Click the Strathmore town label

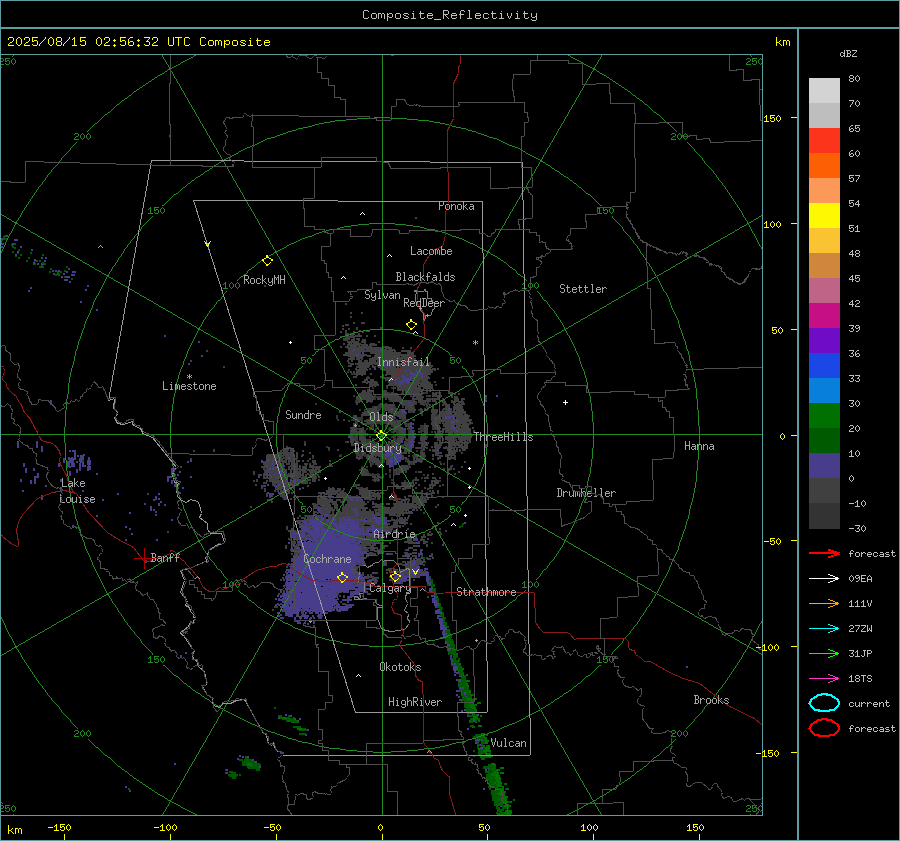tap(486, 592)
